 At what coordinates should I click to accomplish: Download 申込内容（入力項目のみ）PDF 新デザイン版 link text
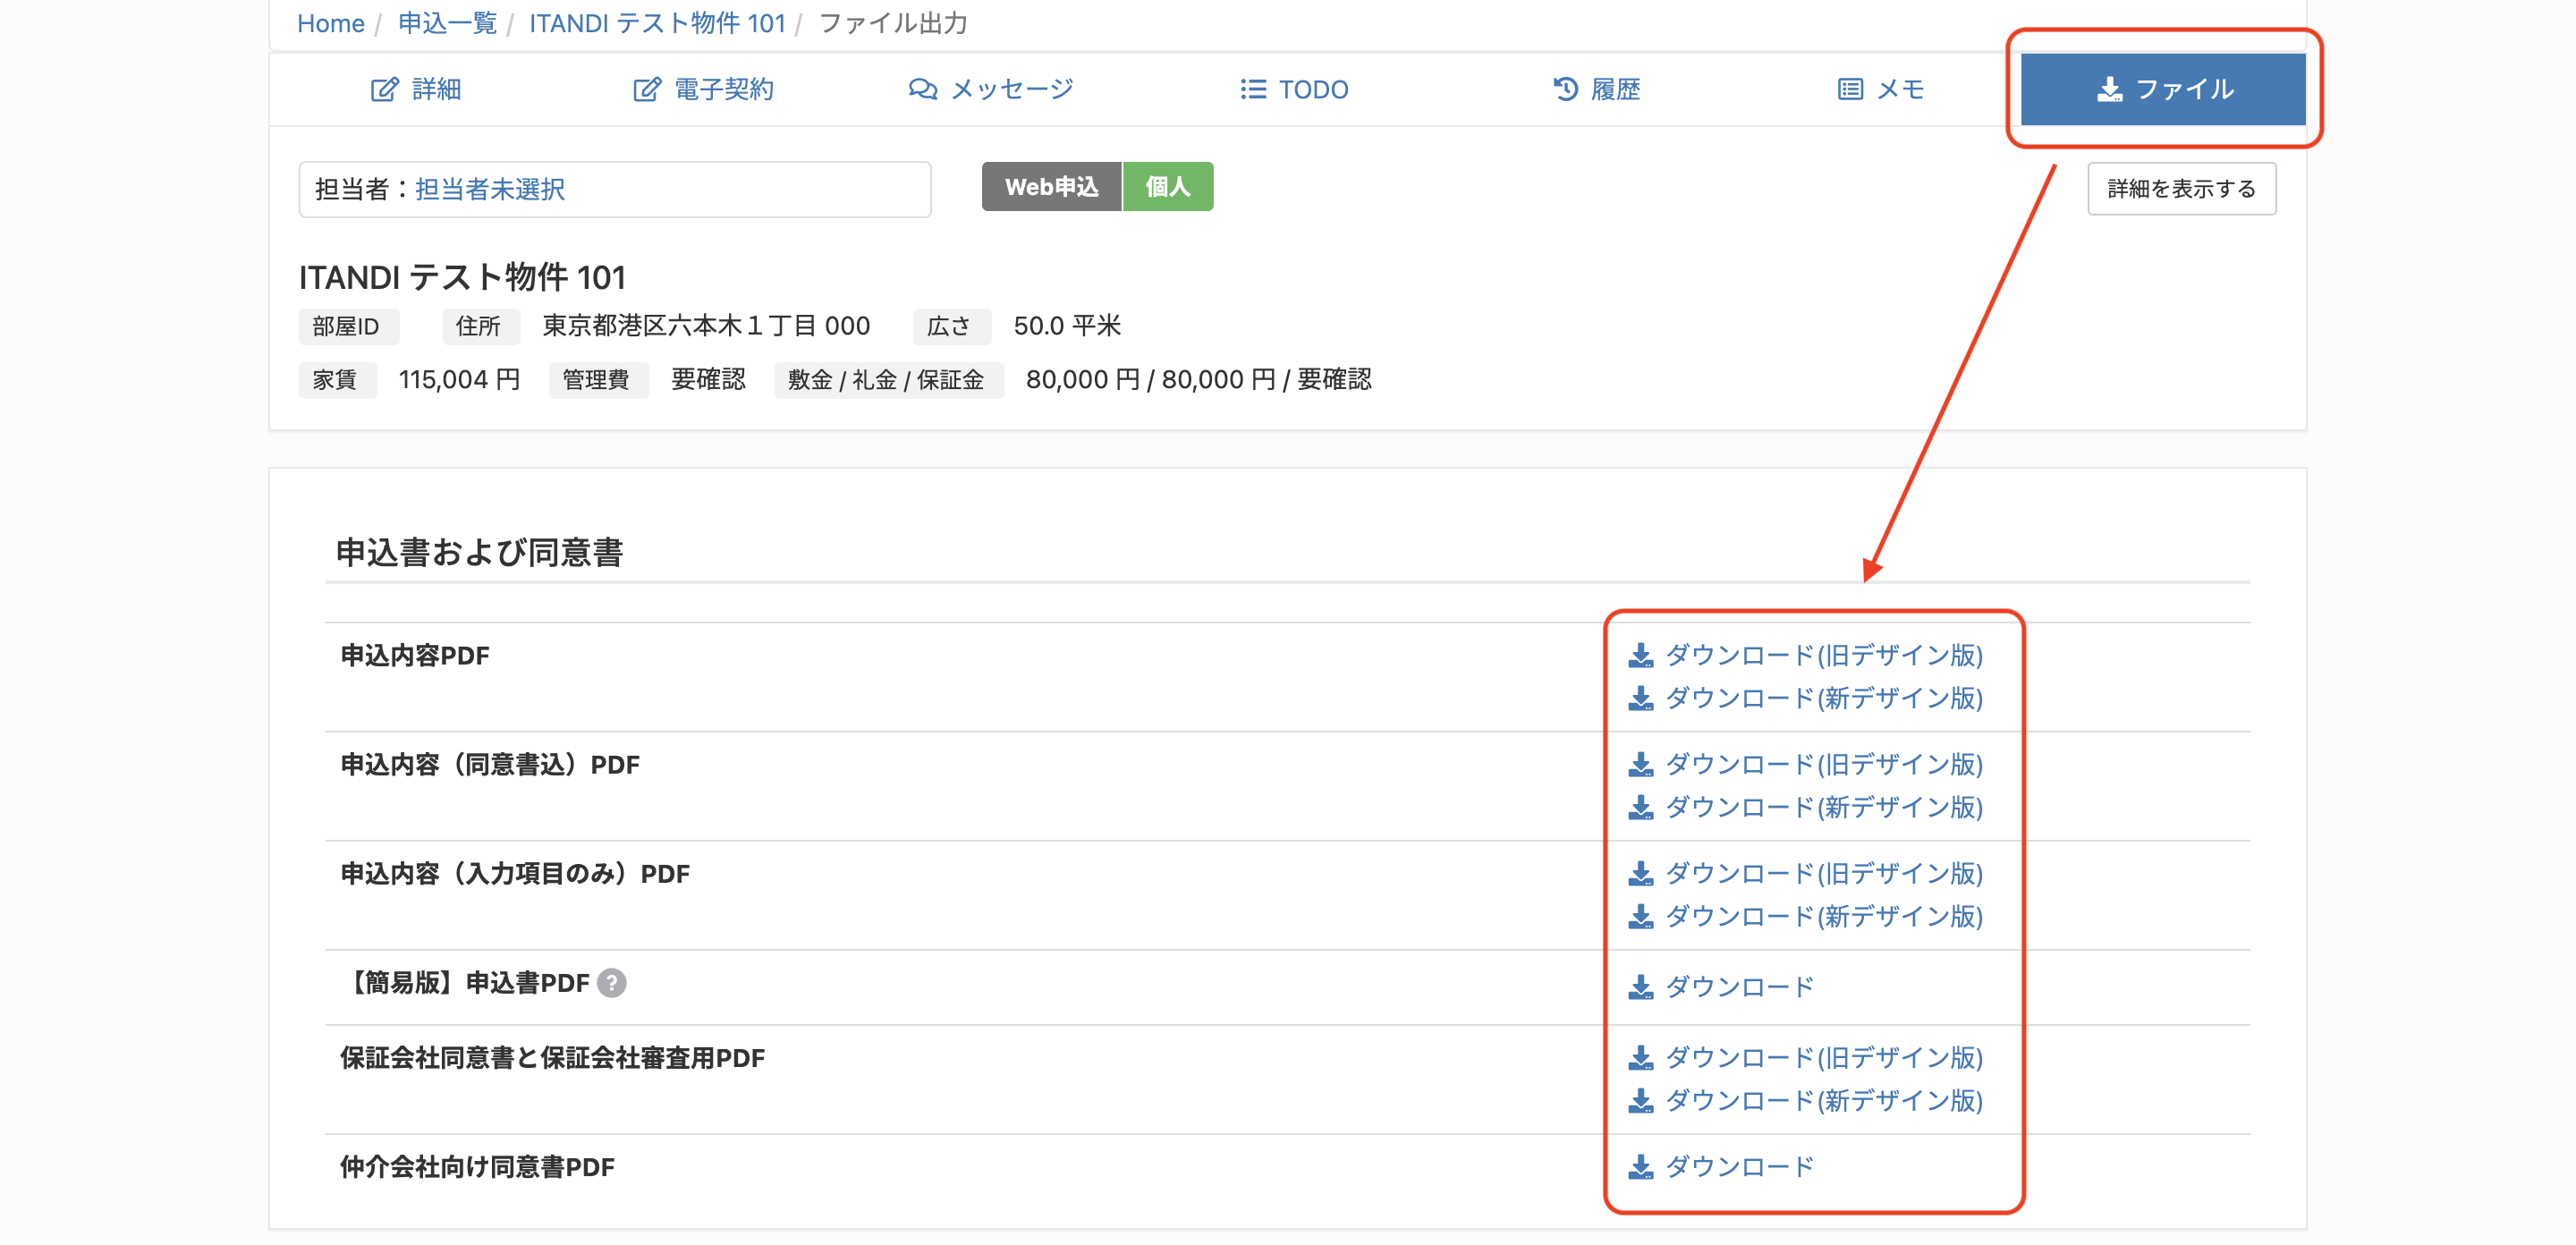coord(1823,916)
